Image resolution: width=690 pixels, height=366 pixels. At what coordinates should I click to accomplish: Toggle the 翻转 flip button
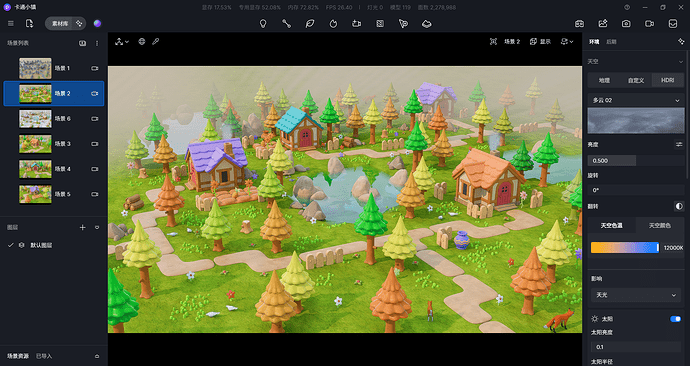tap(679, 206)
